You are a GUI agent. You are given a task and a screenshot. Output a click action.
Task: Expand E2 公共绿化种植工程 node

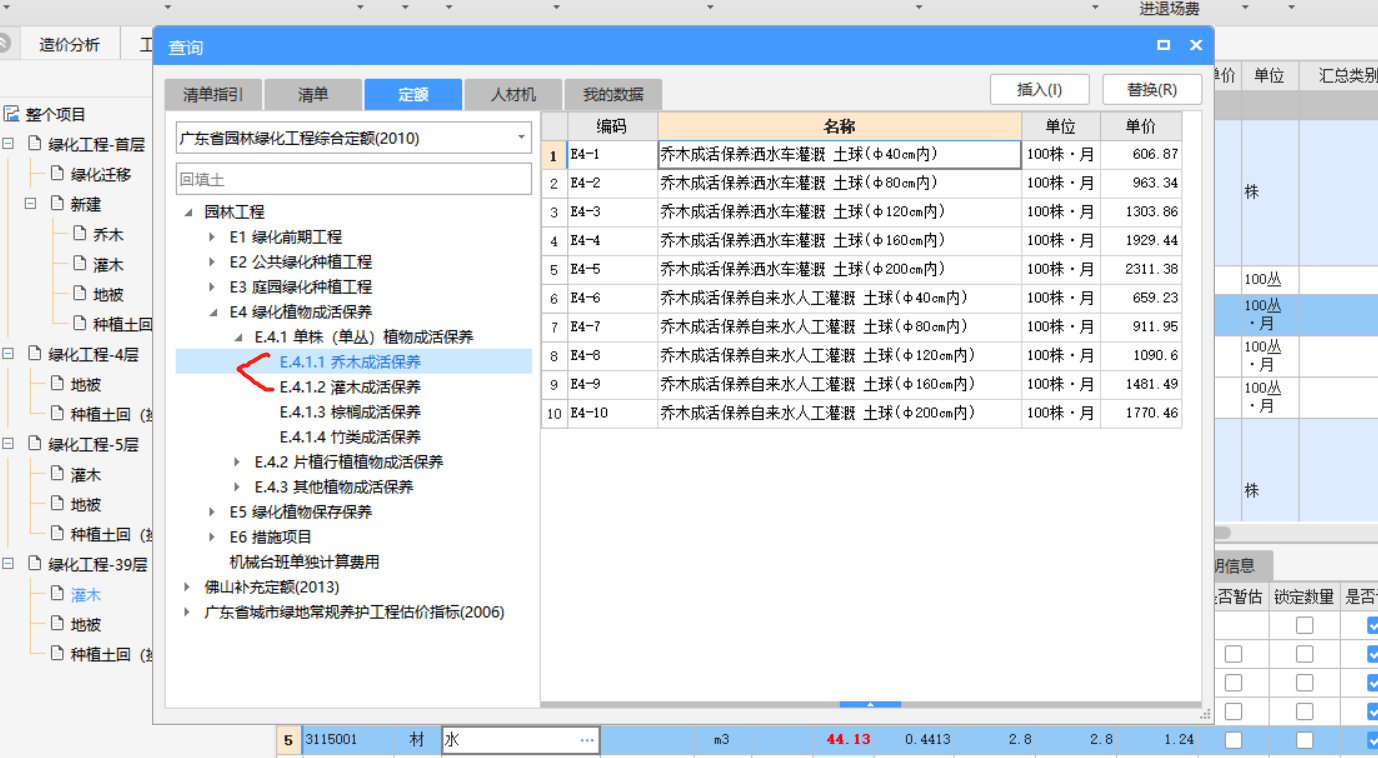click(x=212, y=262)
